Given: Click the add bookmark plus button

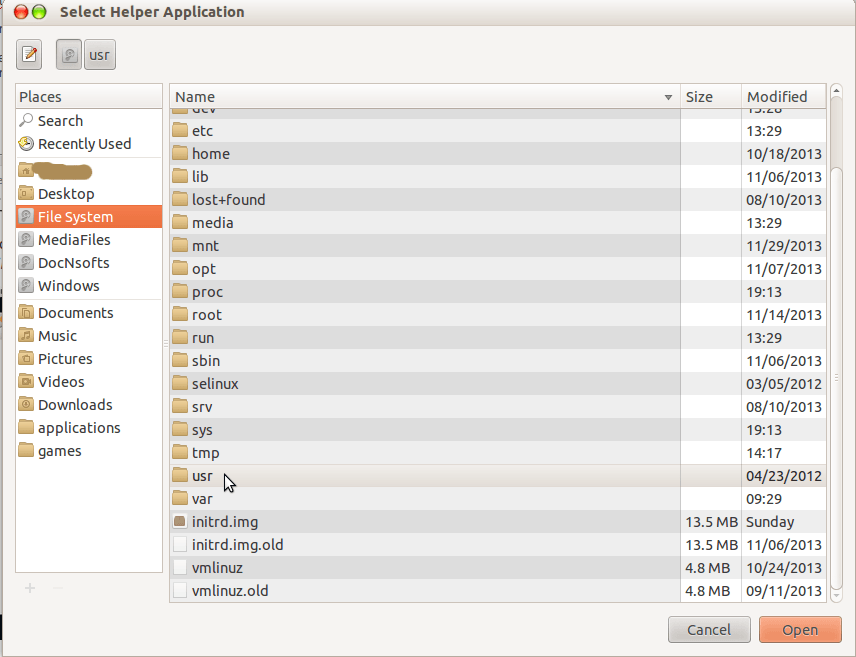Looking at the screenshot, I should (30, 588).
